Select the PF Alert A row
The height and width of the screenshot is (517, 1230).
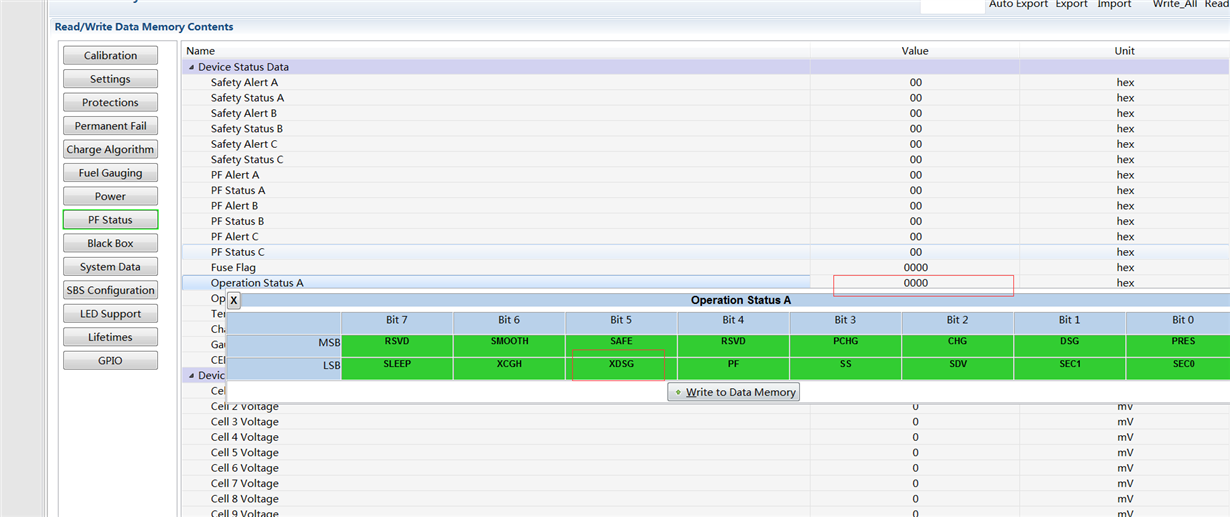(706, 175)
